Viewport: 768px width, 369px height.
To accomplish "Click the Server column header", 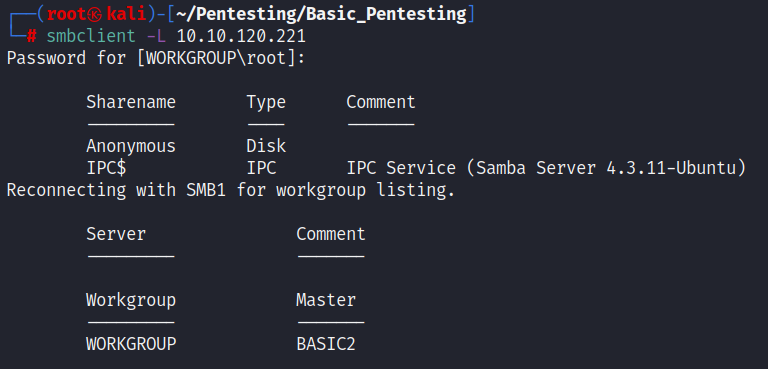I will click(x=116, y=234).
